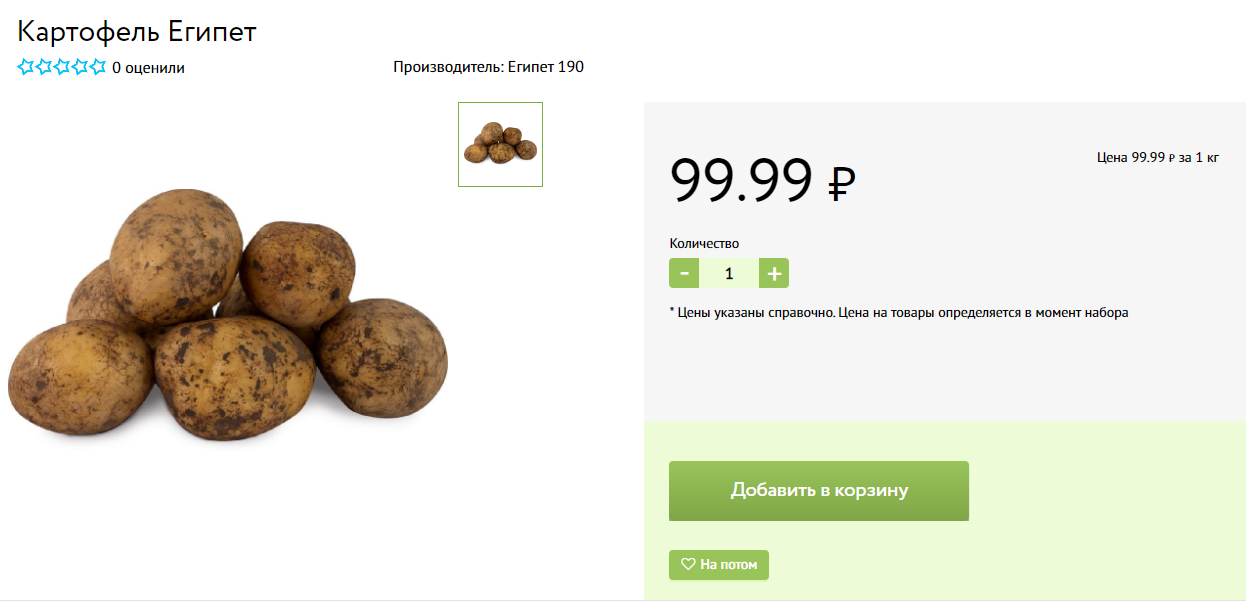Click the heart icon in На потом

point(688,565)
